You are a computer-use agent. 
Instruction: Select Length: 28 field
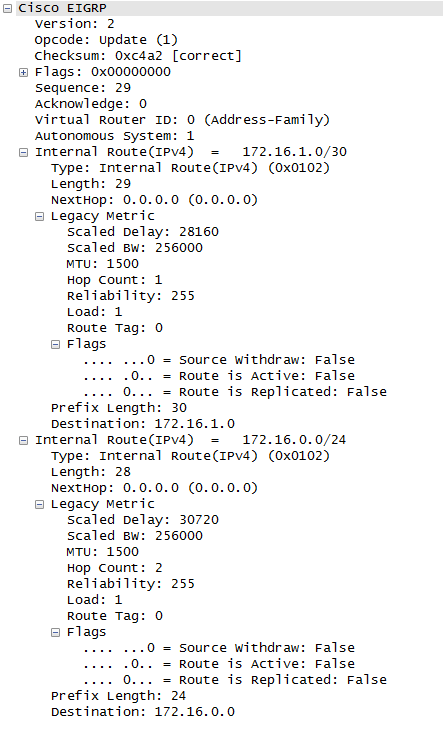point(91,472)
